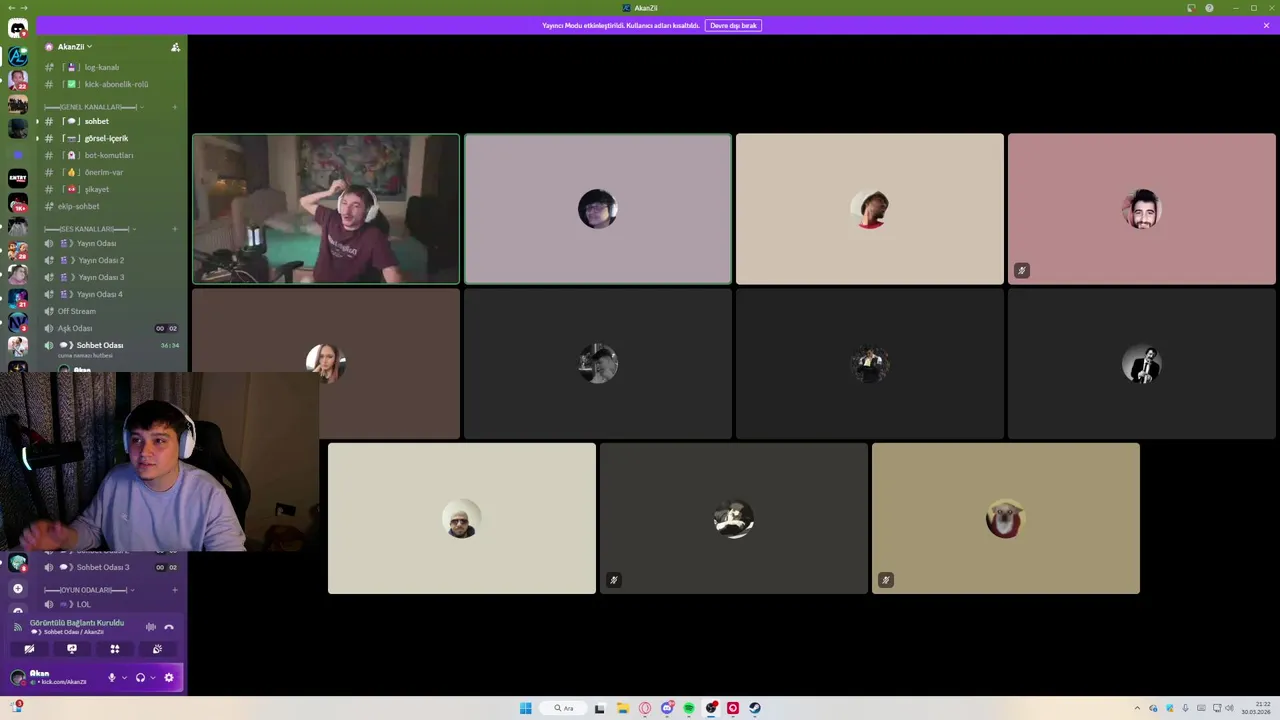Open the log-kanalı text channel
The image size is (1280, 720).
pos(110,67)
